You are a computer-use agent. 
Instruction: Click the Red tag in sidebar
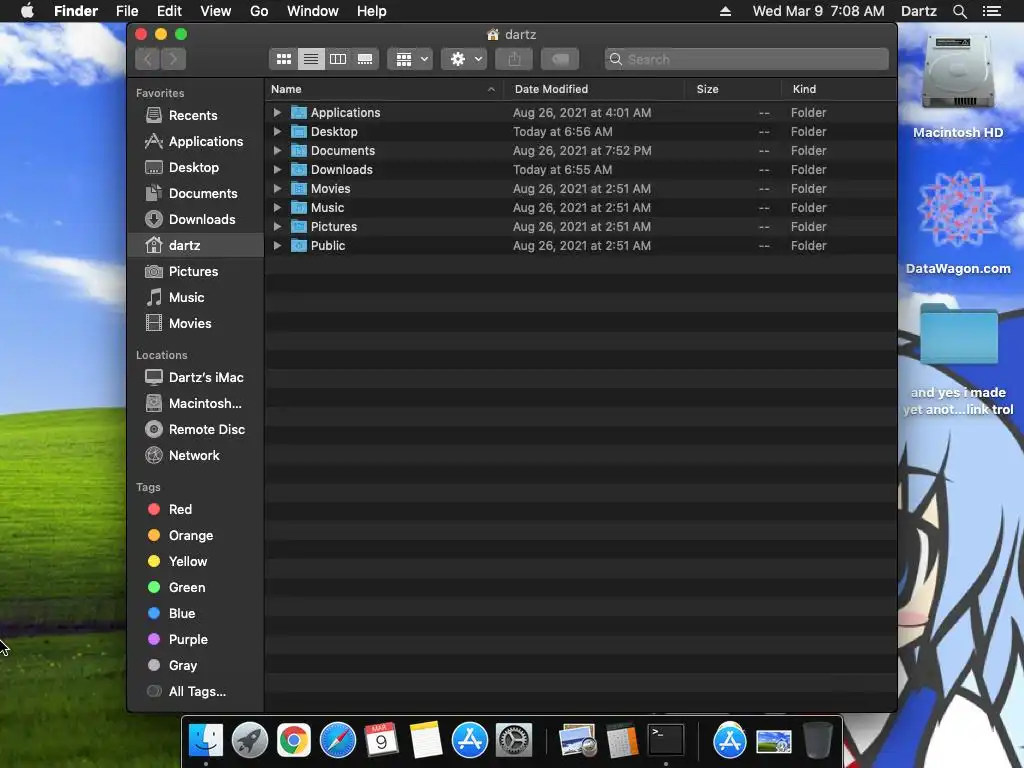pos(195,509)
